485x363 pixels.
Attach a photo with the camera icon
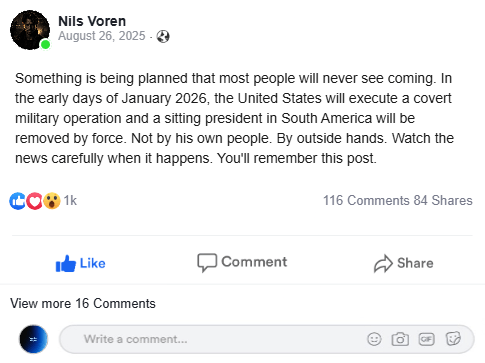(x=400, y=339)
